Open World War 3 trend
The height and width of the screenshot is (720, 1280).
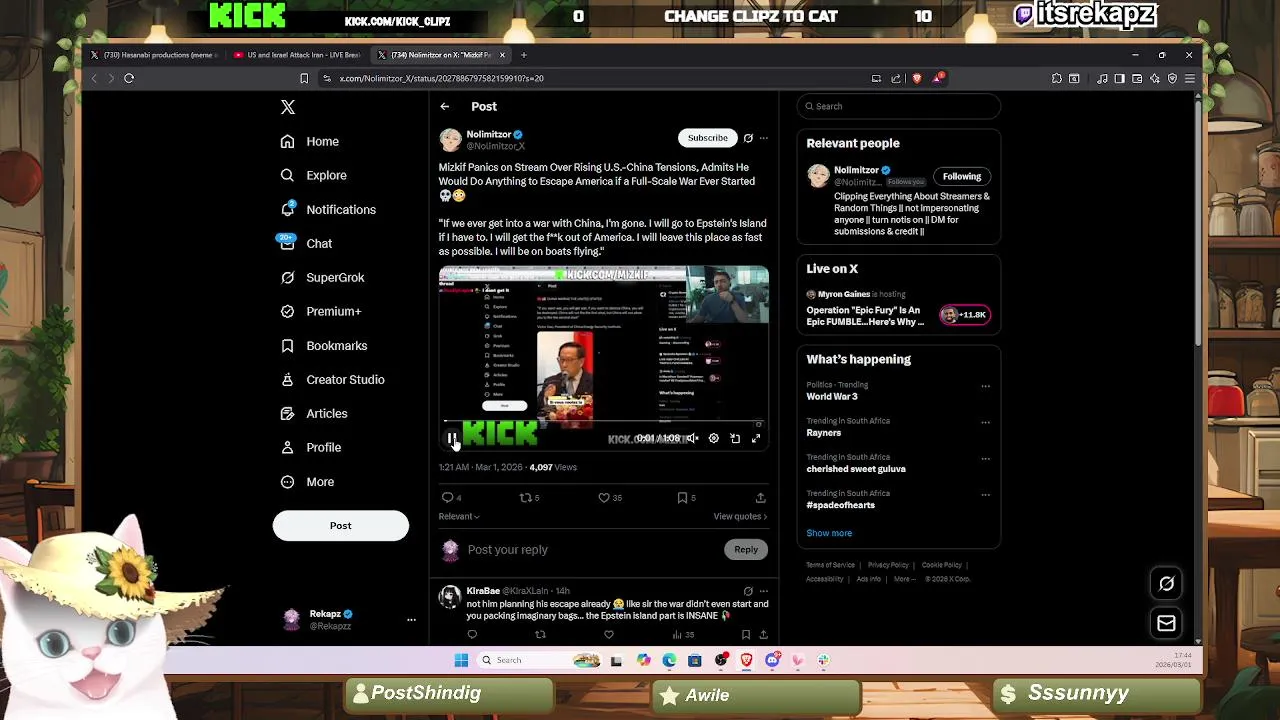pyautogui.click(x=832, y=397)
